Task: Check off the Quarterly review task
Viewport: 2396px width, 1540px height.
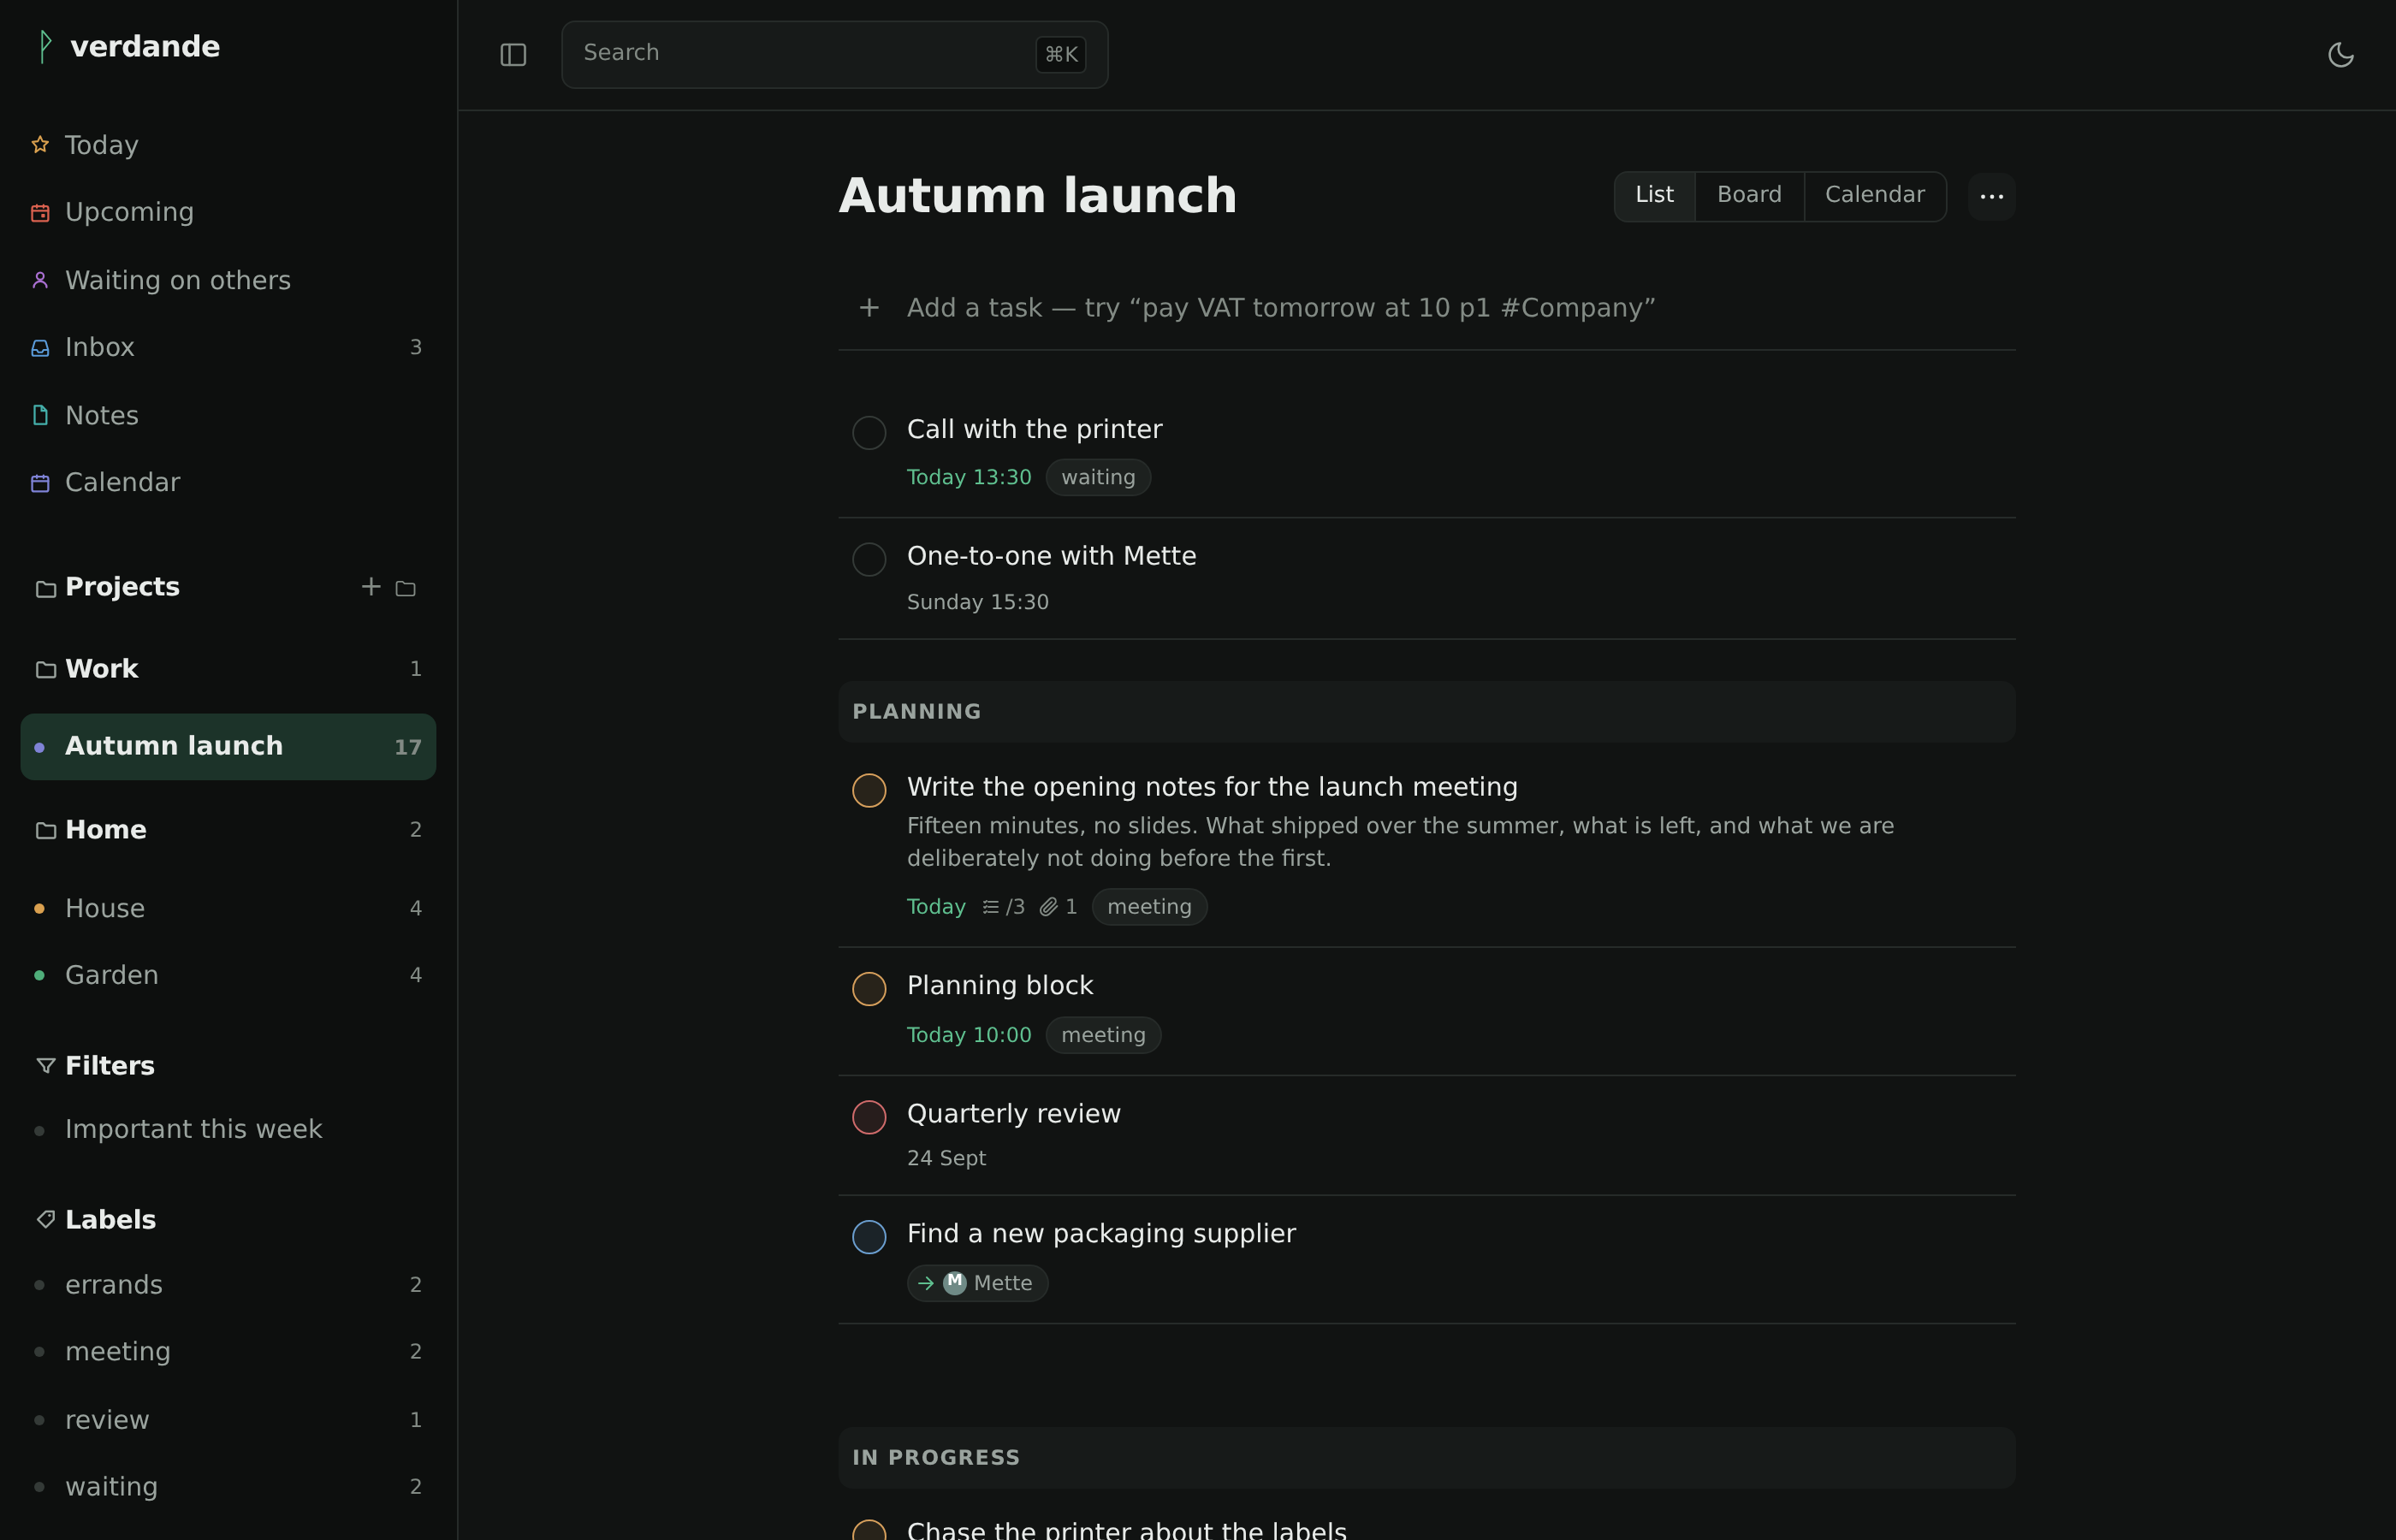Action: (869, 1117)
